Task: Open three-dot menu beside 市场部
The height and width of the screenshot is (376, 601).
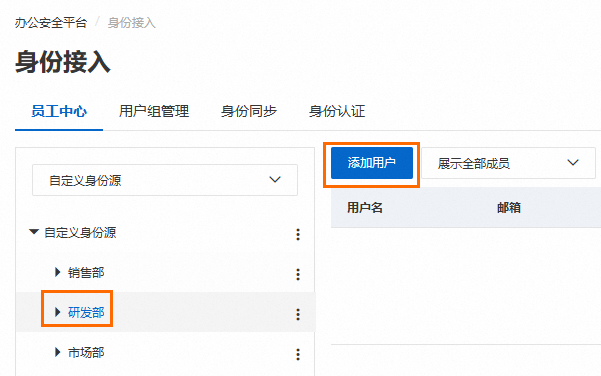Action: click(298, 354)
